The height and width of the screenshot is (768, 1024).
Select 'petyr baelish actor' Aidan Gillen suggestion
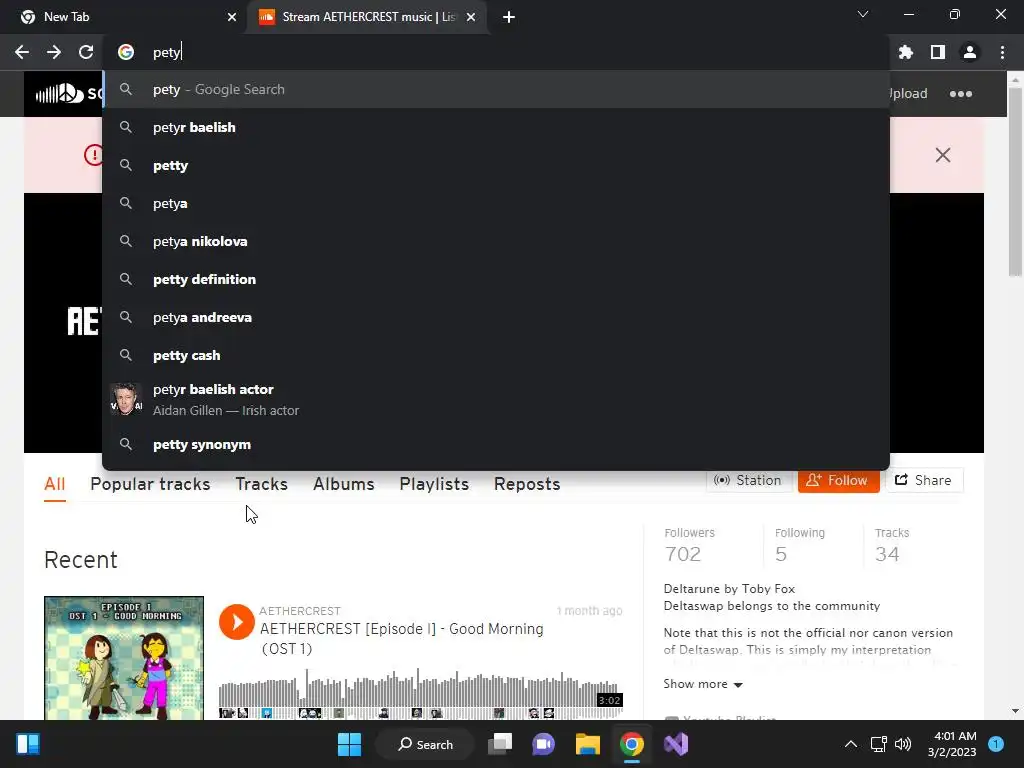(x=496, y=399)
